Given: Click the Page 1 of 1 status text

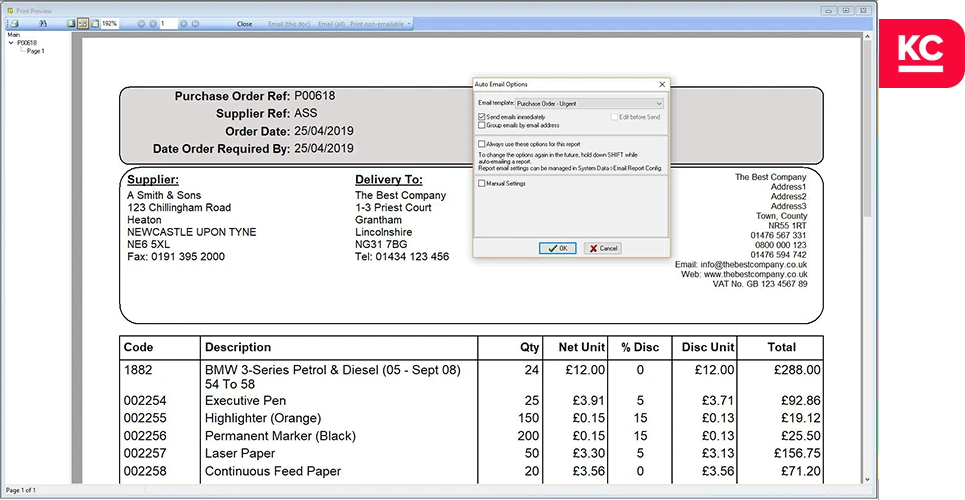Looking at the screenshot, I should point(19,490).
